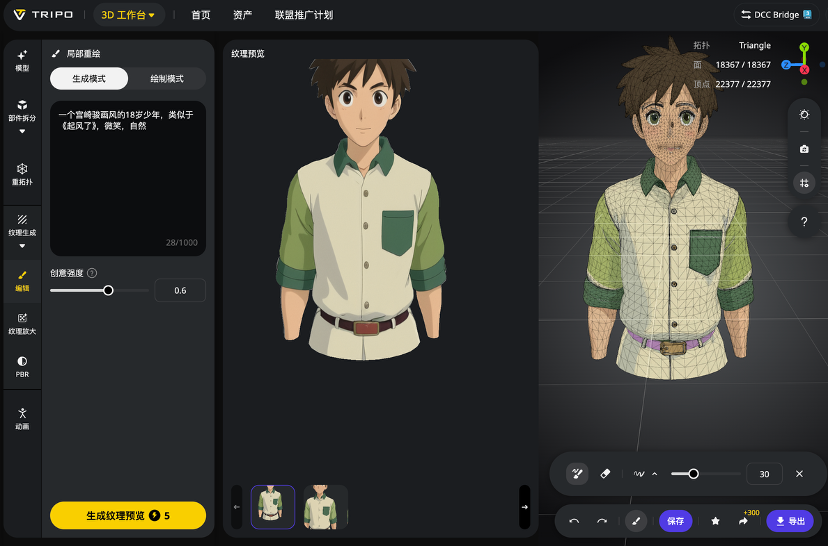Image resolution: width=828 pixels, height=546 pixels.
Task: Click the 导出 export button
Action: point(790,521)
